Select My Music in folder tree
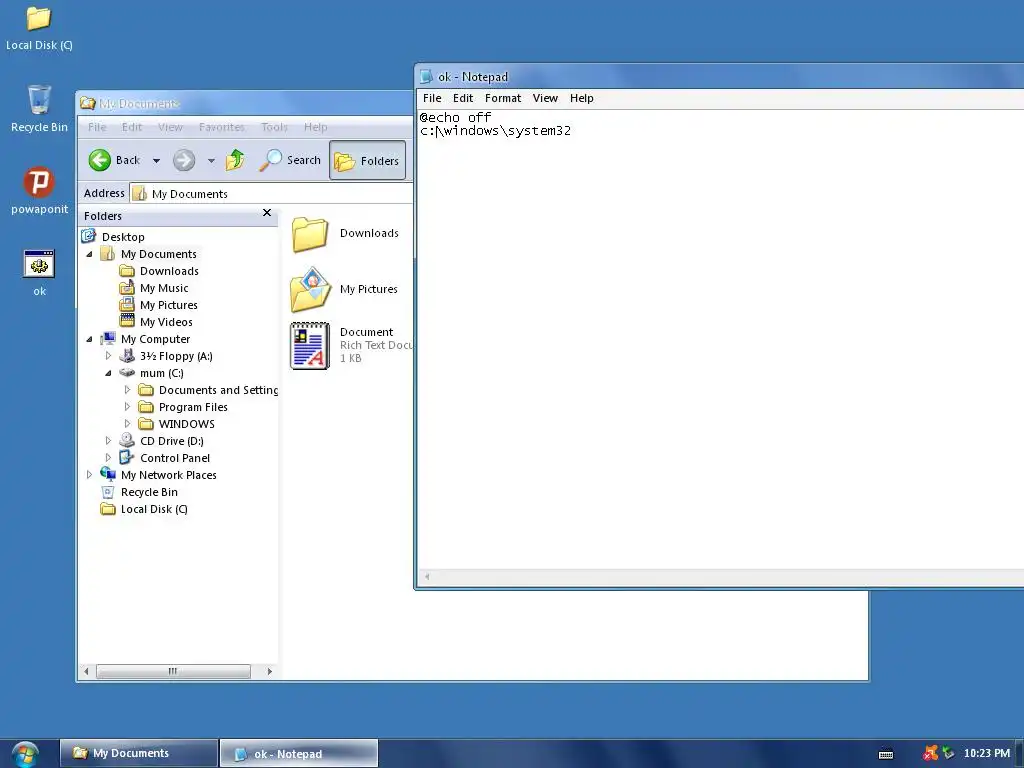1024x768 pixels. pos(164,288)
